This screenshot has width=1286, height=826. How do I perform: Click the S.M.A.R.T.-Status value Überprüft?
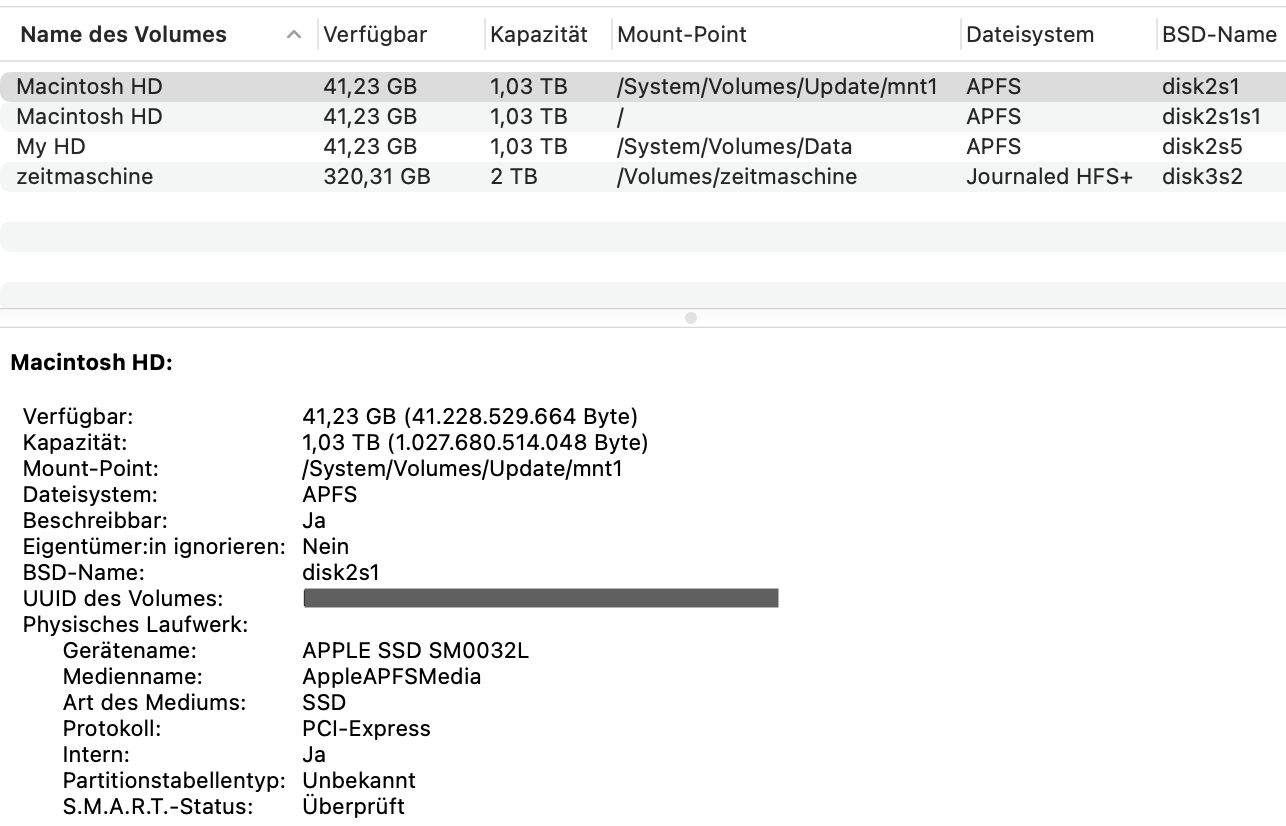point(353,806)
